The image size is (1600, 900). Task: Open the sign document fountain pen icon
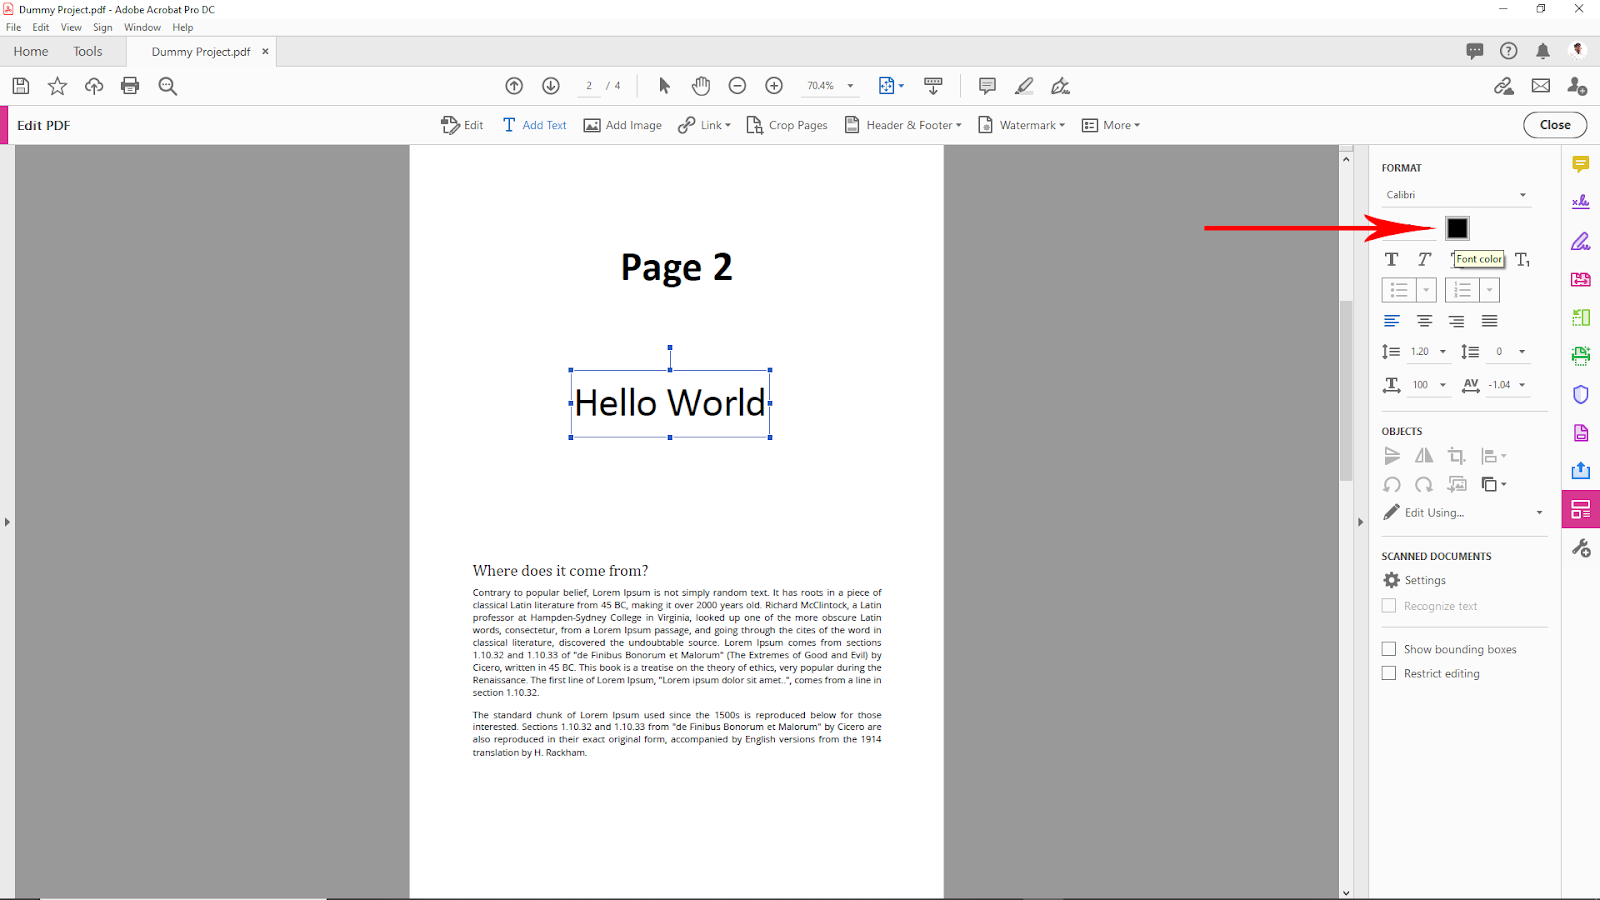click(x=1061, y=86)
